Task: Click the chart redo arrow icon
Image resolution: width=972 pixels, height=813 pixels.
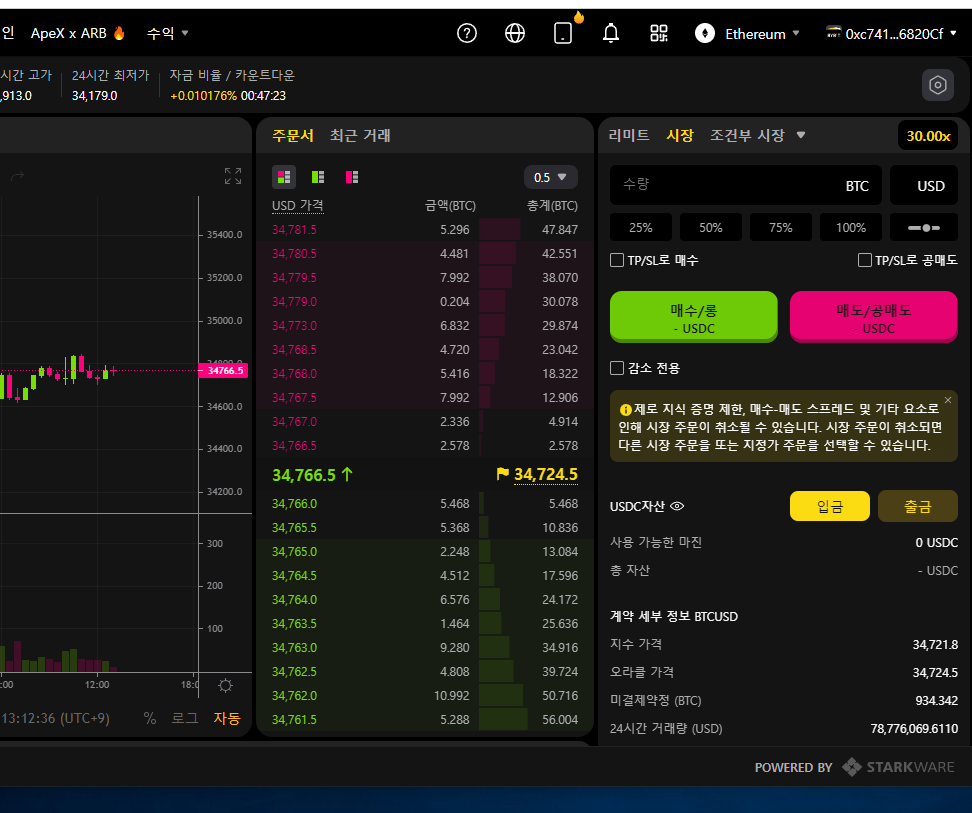Action: click(17, 176)
